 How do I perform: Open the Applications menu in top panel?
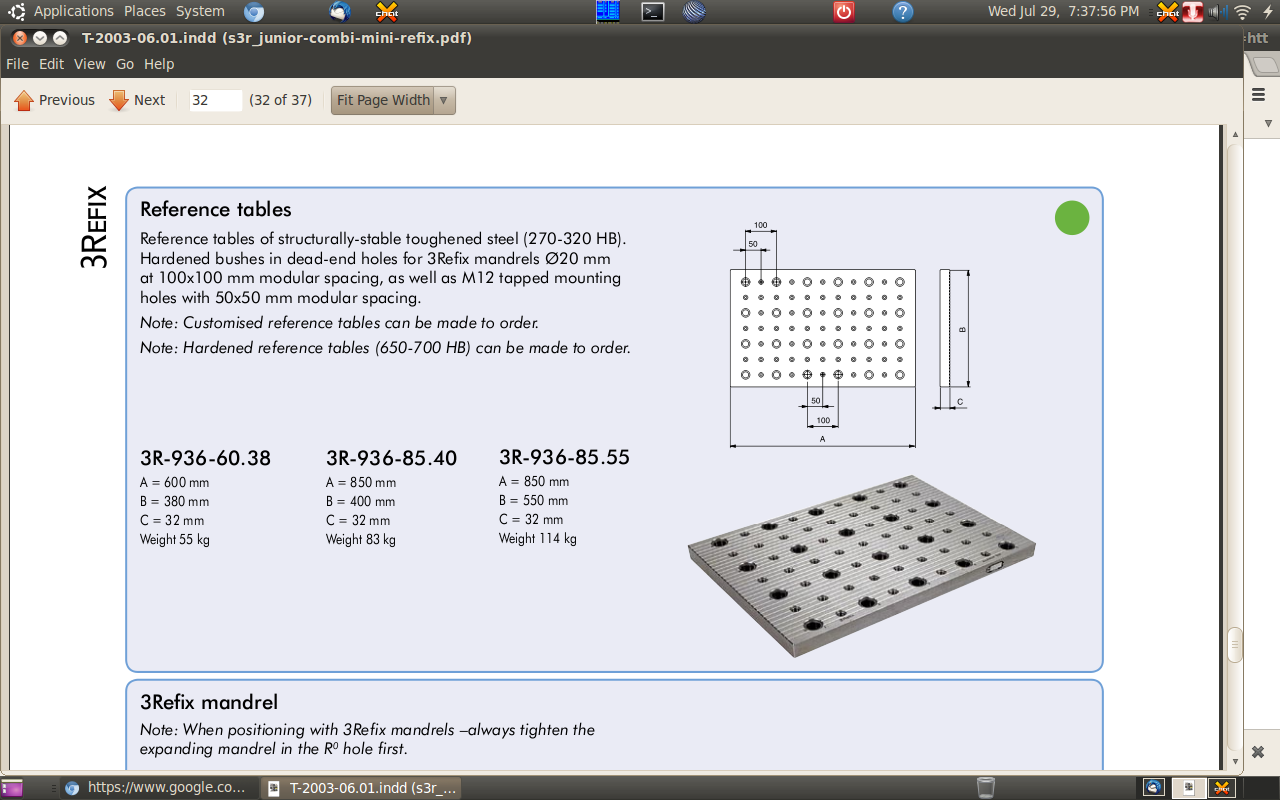[73, 11]
